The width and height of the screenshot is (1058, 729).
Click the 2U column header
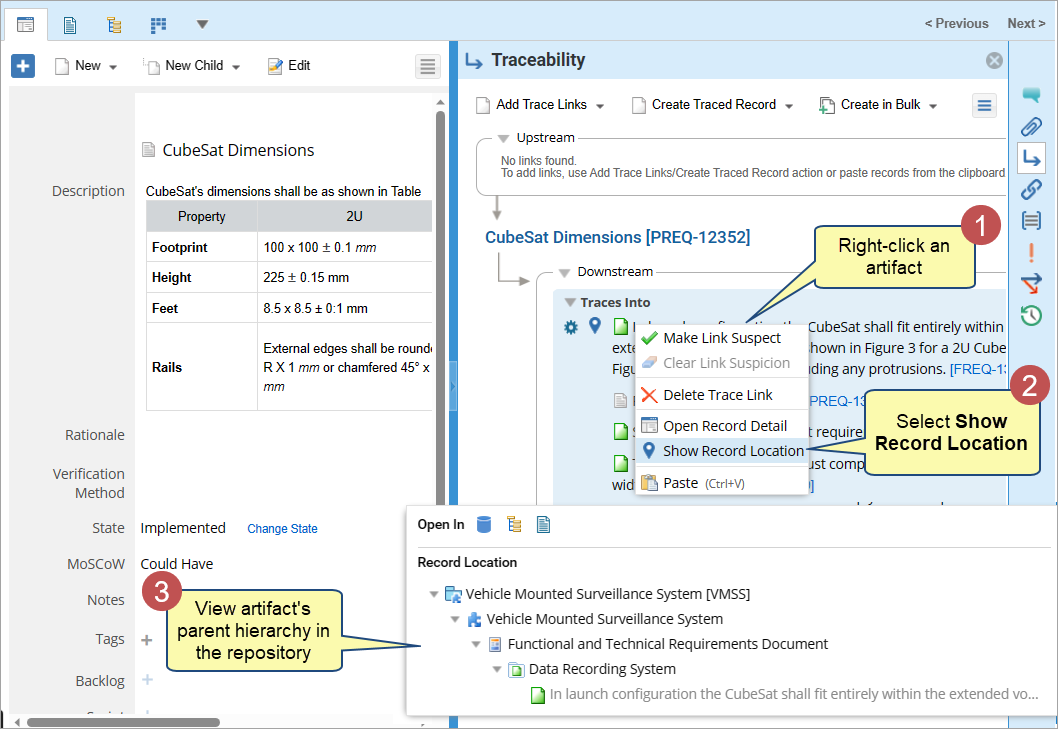pyautogui.click(x=345, y=217)
